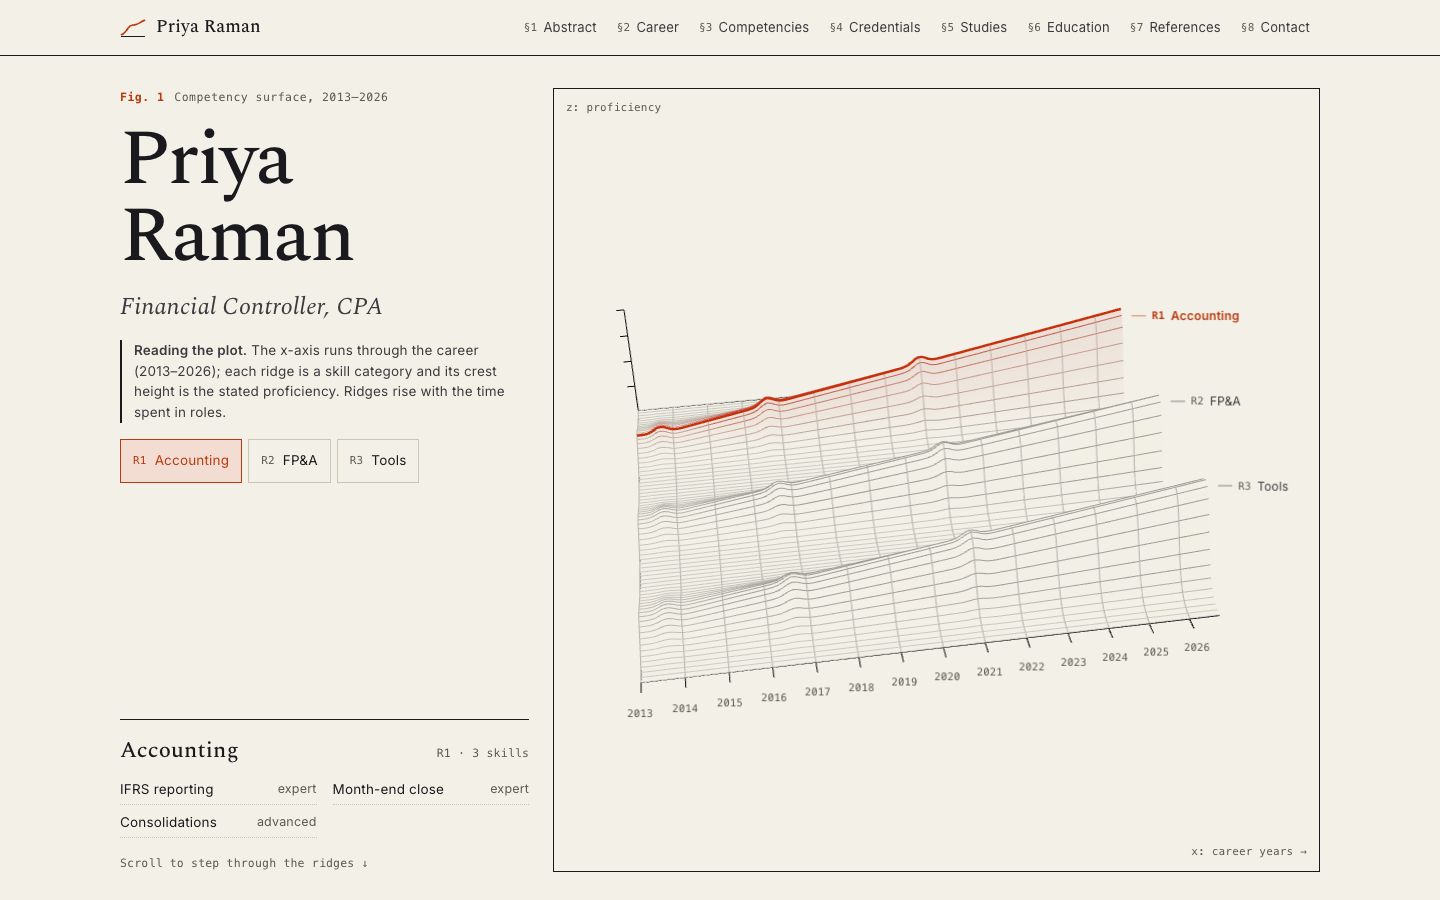Click the R3 Tools label in the plot
This screenshot has height=900, width=1440.
(1263, 486)
